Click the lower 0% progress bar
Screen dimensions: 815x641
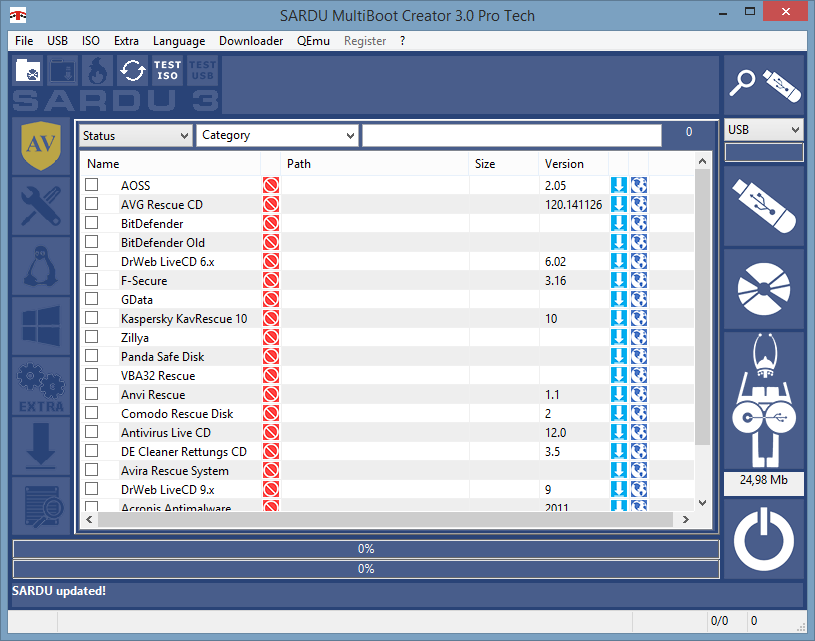(366, 569)
